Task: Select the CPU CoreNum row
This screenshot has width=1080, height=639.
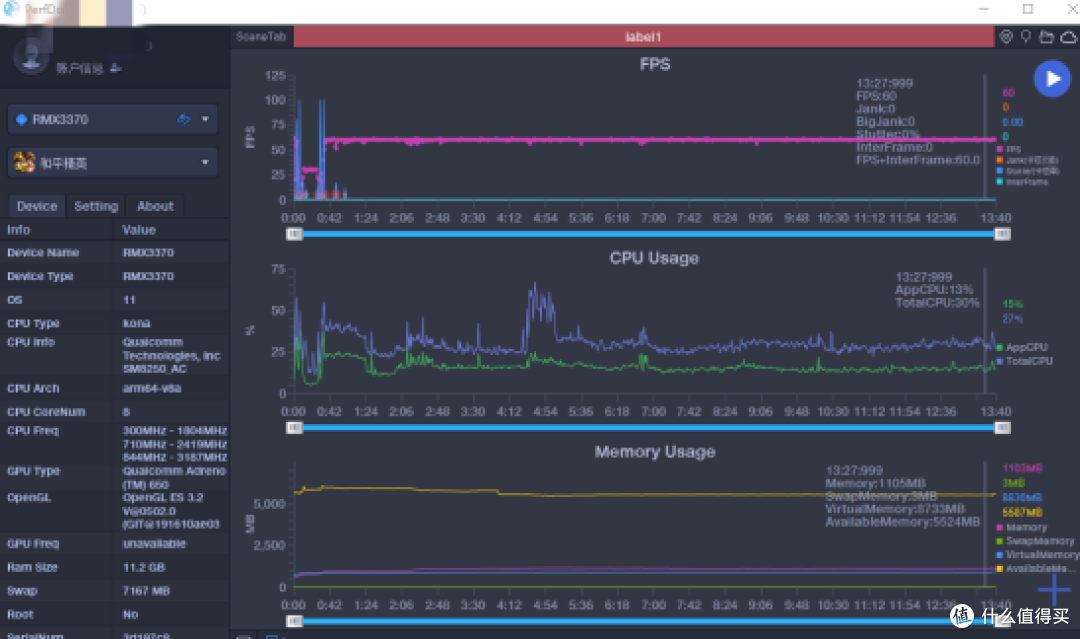Action: click(x=114, y=412)
